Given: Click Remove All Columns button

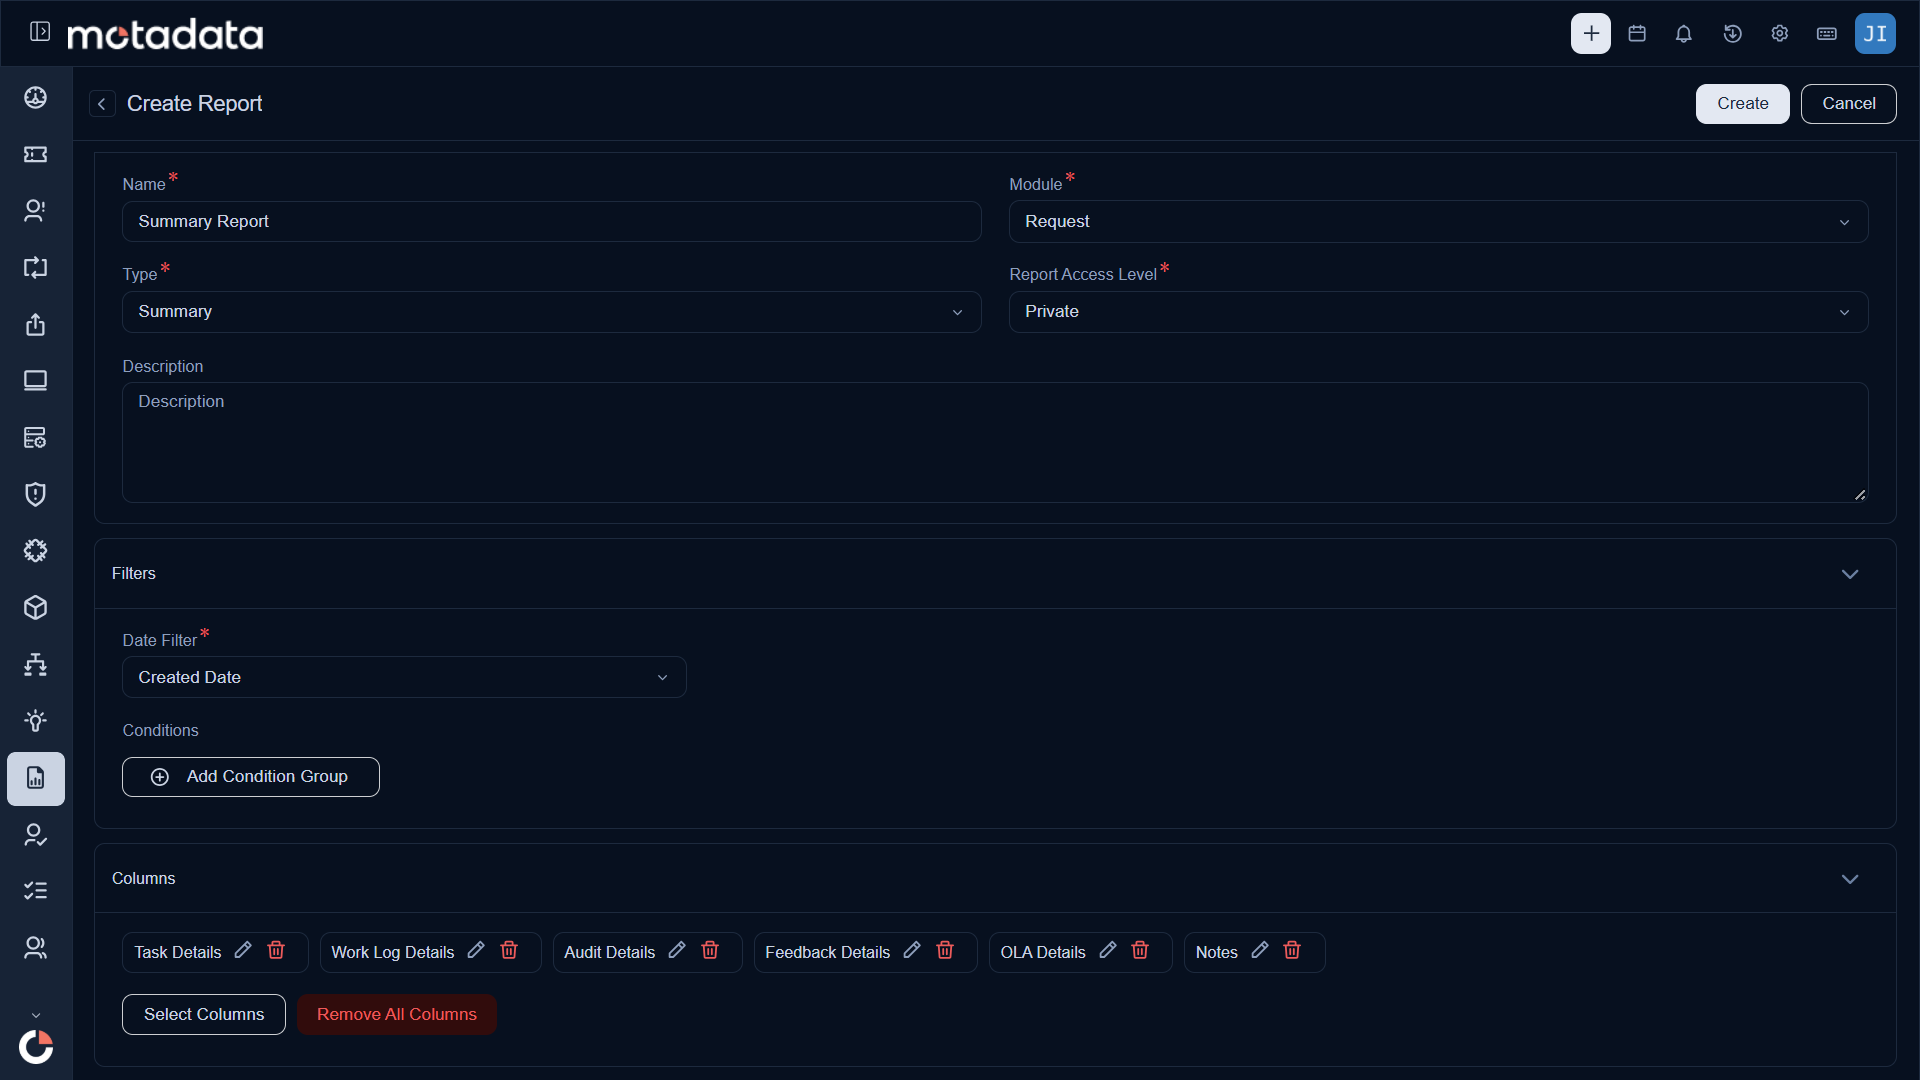Looking at the screenshot, I should pos(397,1014).
